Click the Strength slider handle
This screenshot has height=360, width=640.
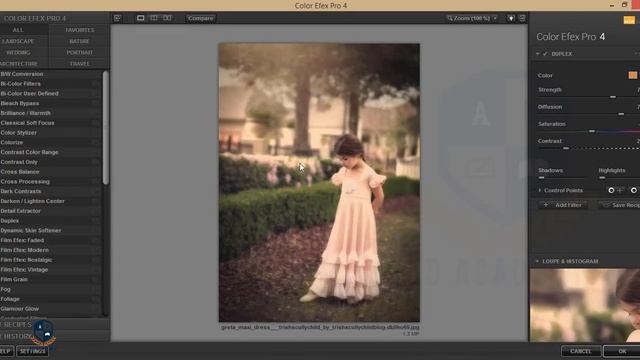pyautogui.click(x=613, y=97)
